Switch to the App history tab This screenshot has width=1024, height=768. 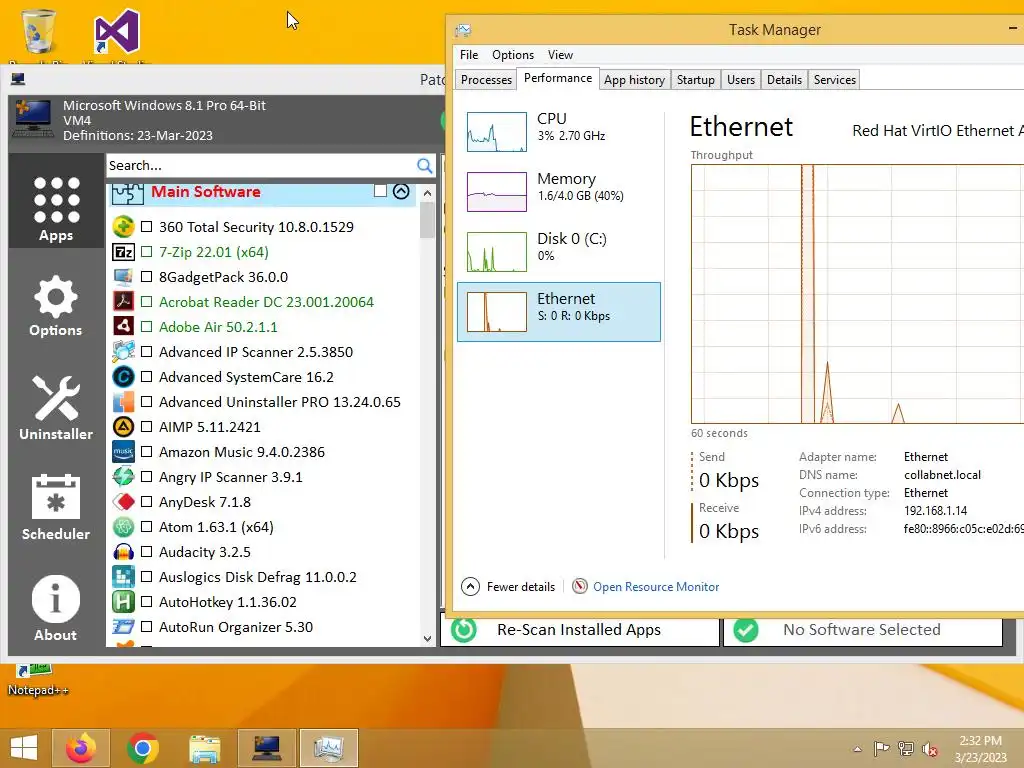point(634,80)
